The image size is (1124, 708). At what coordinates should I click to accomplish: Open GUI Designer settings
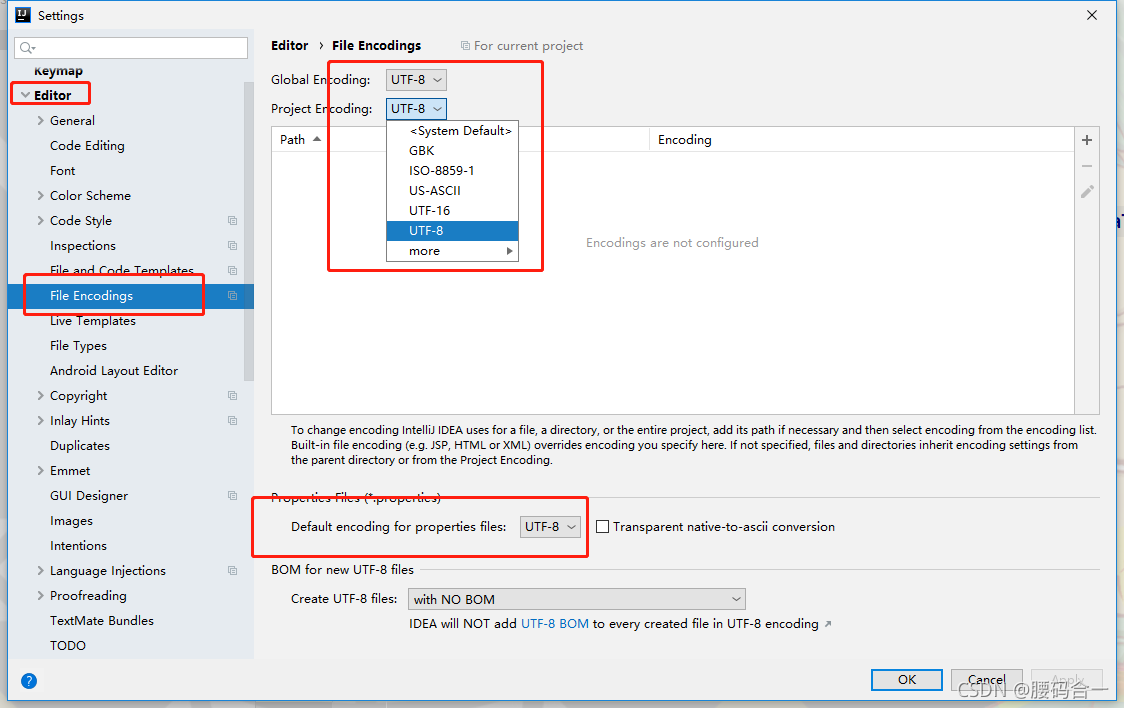(x=89, y=496)
